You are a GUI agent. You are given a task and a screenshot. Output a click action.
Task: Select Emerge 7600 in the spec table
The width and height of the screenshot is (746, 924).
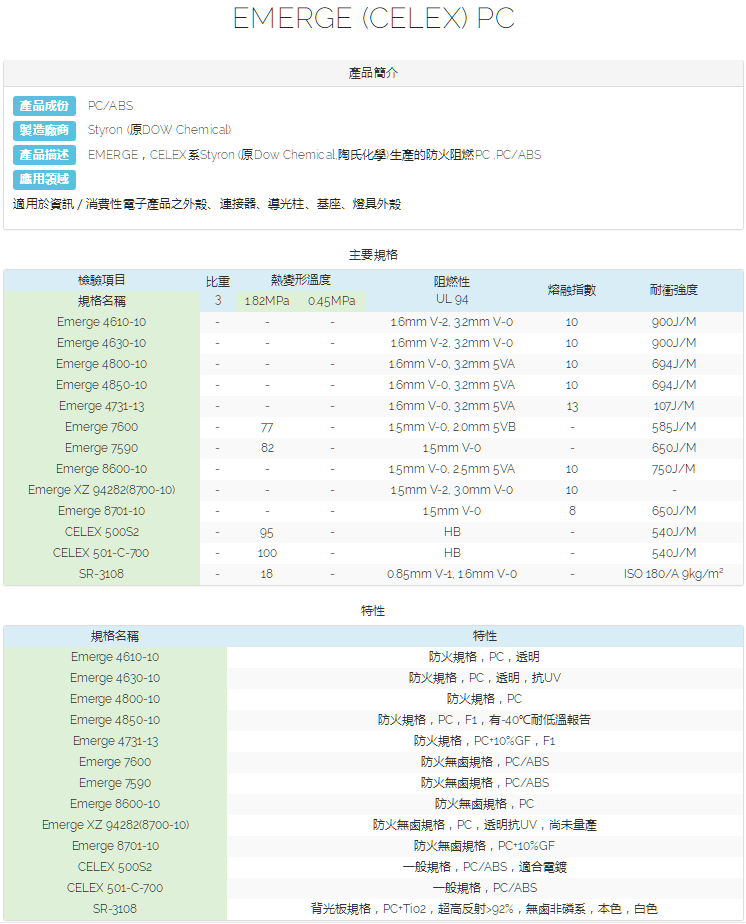pyautogui.click(x=101, y=427)
